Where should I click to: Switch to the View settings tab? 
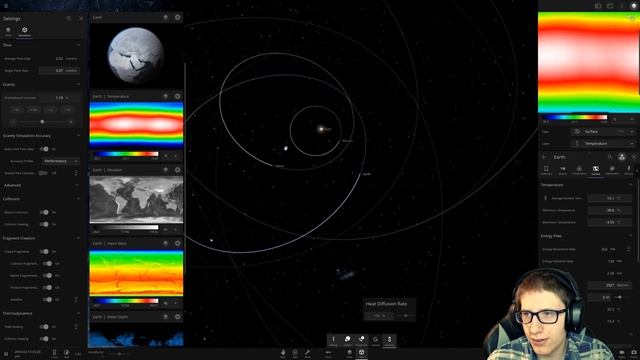(x=8, y=32)
